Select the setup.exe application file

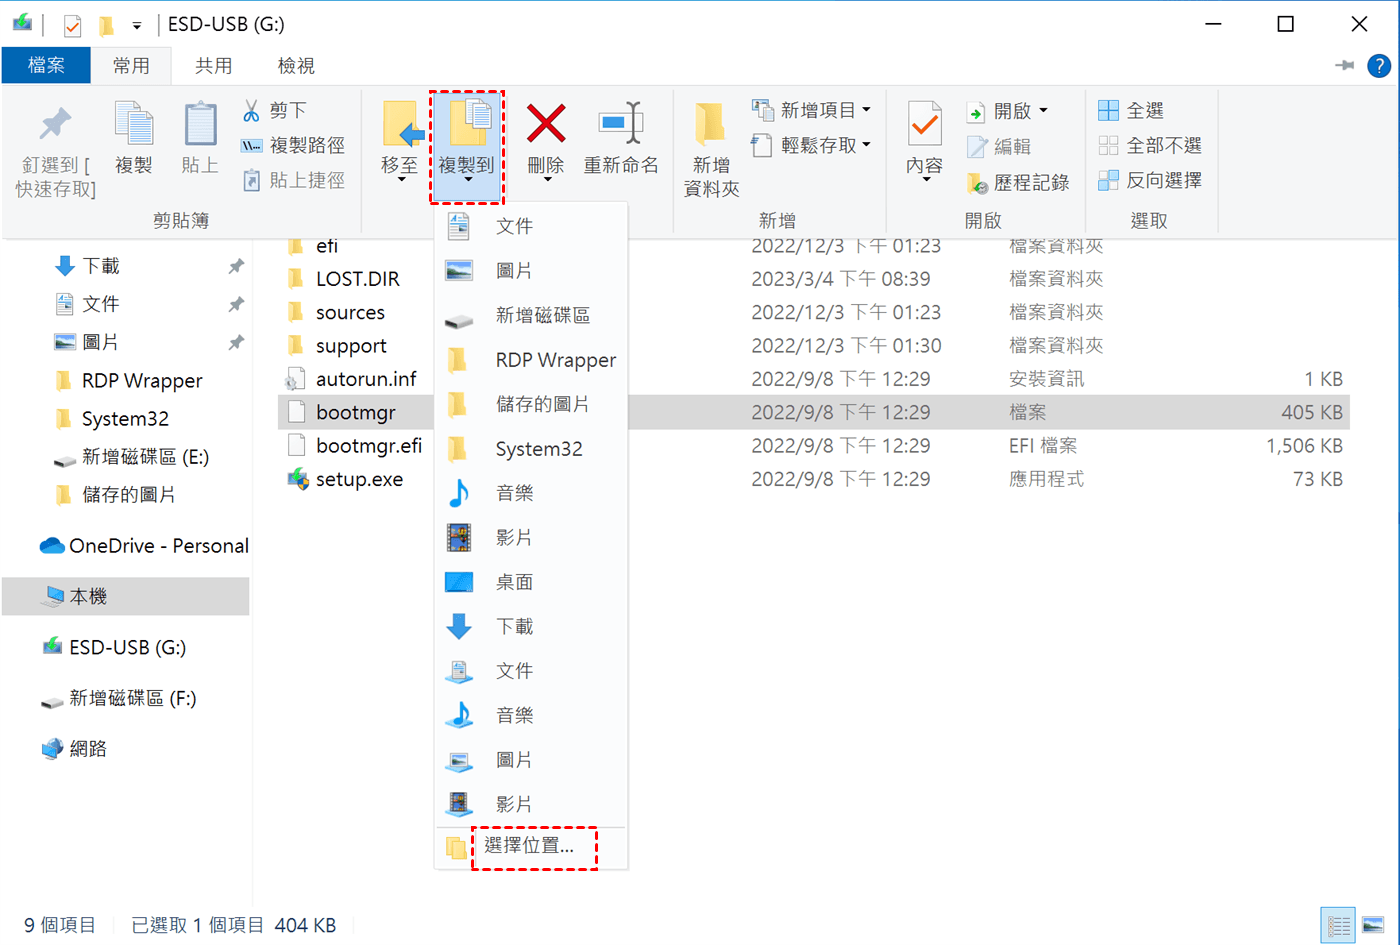click(345, 479)
